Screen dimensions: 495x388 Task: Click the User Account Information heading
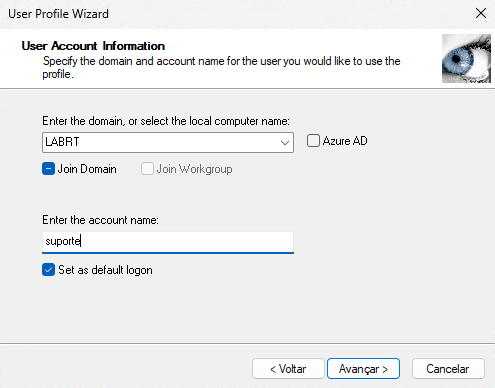pos(93,46)
